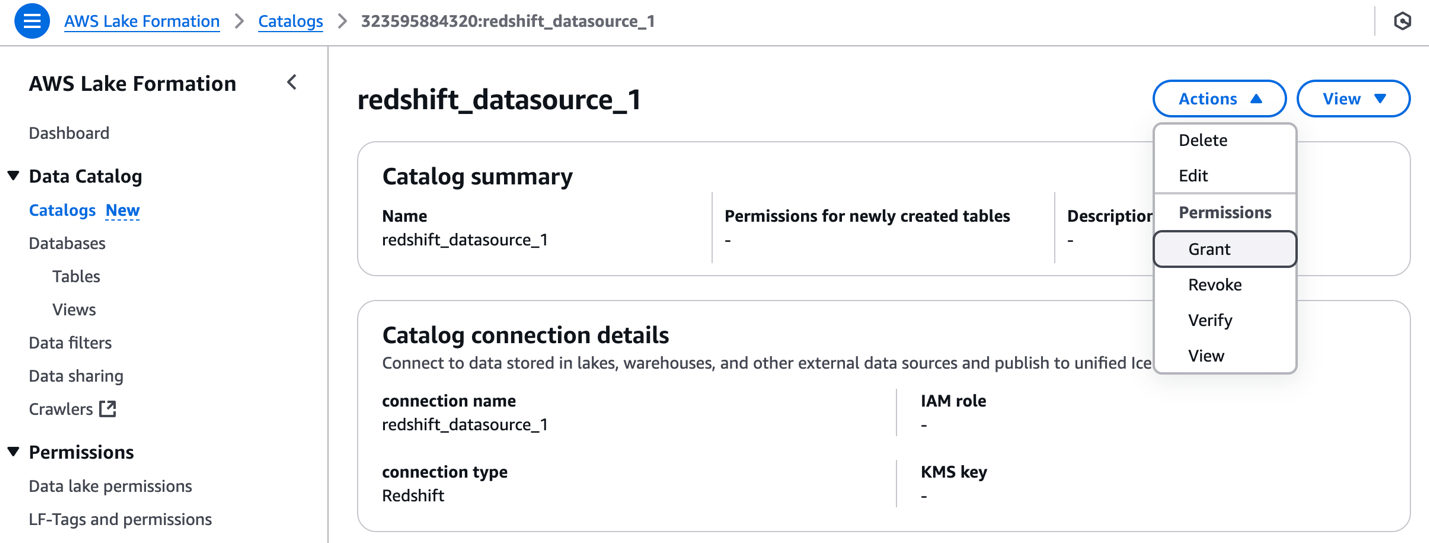The image size is (1429, 543).
Task: Choose Revoke in the Permissions menu
Action: coord(1214,285)
